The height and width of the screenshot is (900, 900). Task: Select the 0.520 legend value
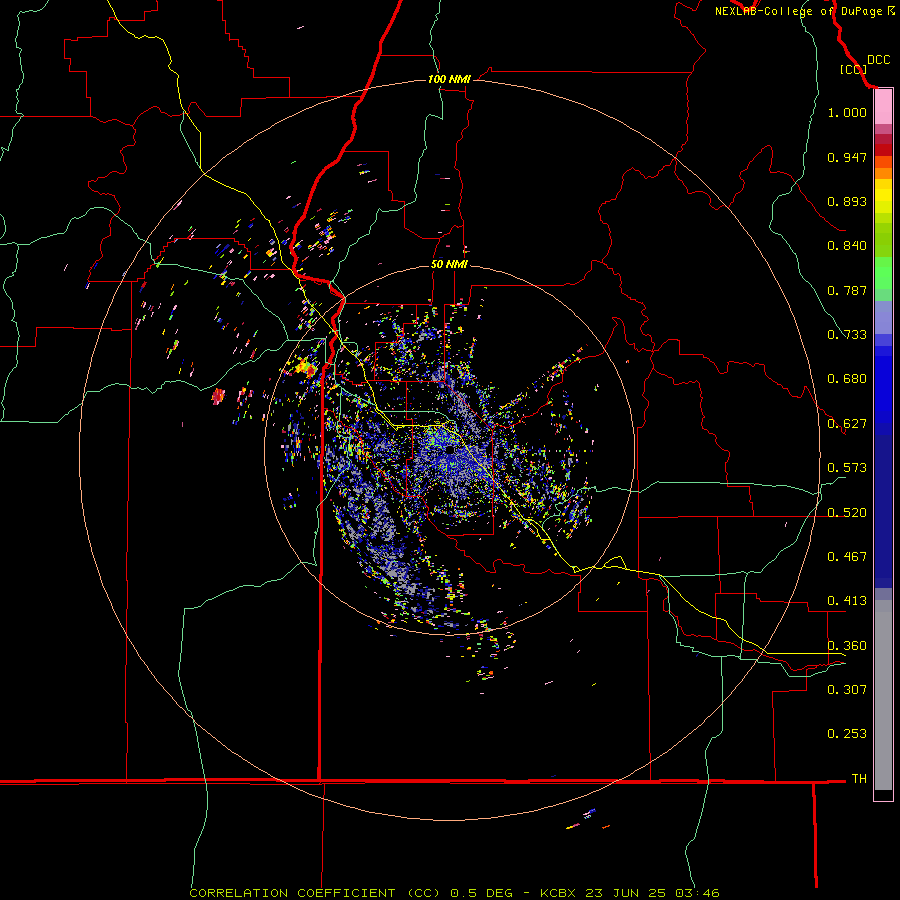click(x=847, y=513)
